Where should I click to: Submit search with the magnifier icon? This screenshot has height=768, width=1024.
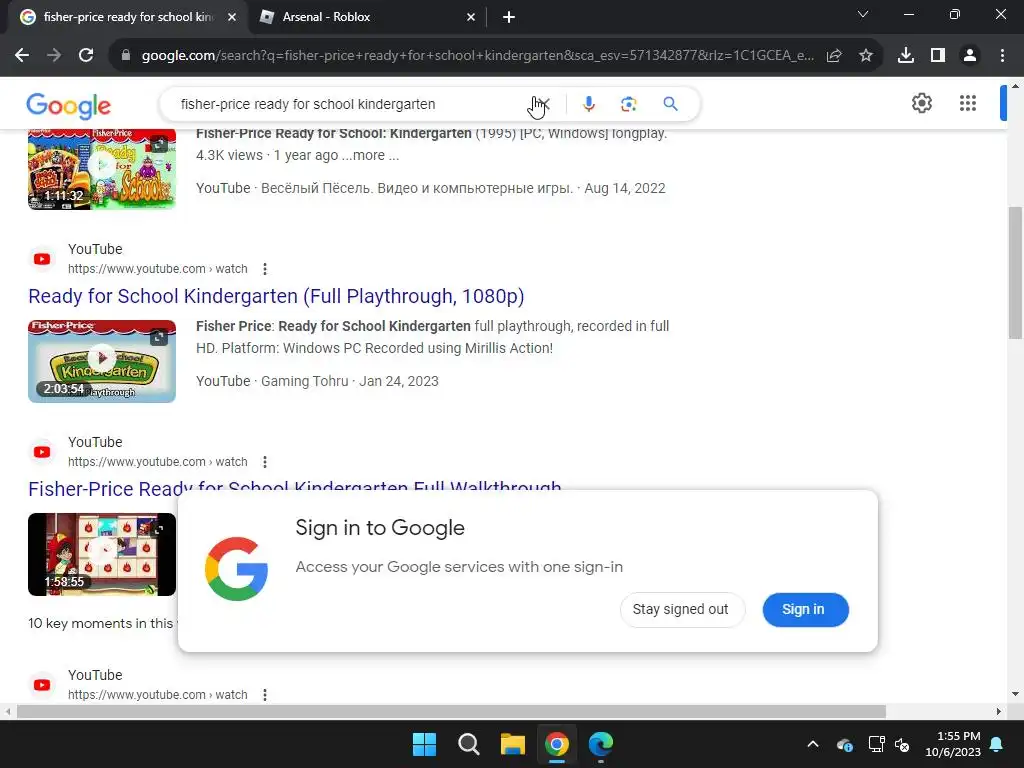tap(670, 104)
